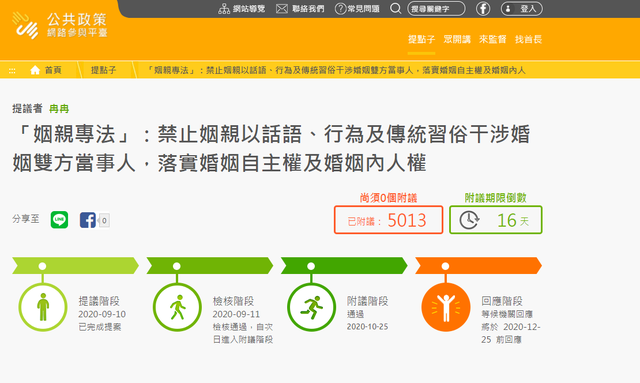Click the date text 2020-09-11
The height and width of the screenshot is (383, 640).
point(236,314)
